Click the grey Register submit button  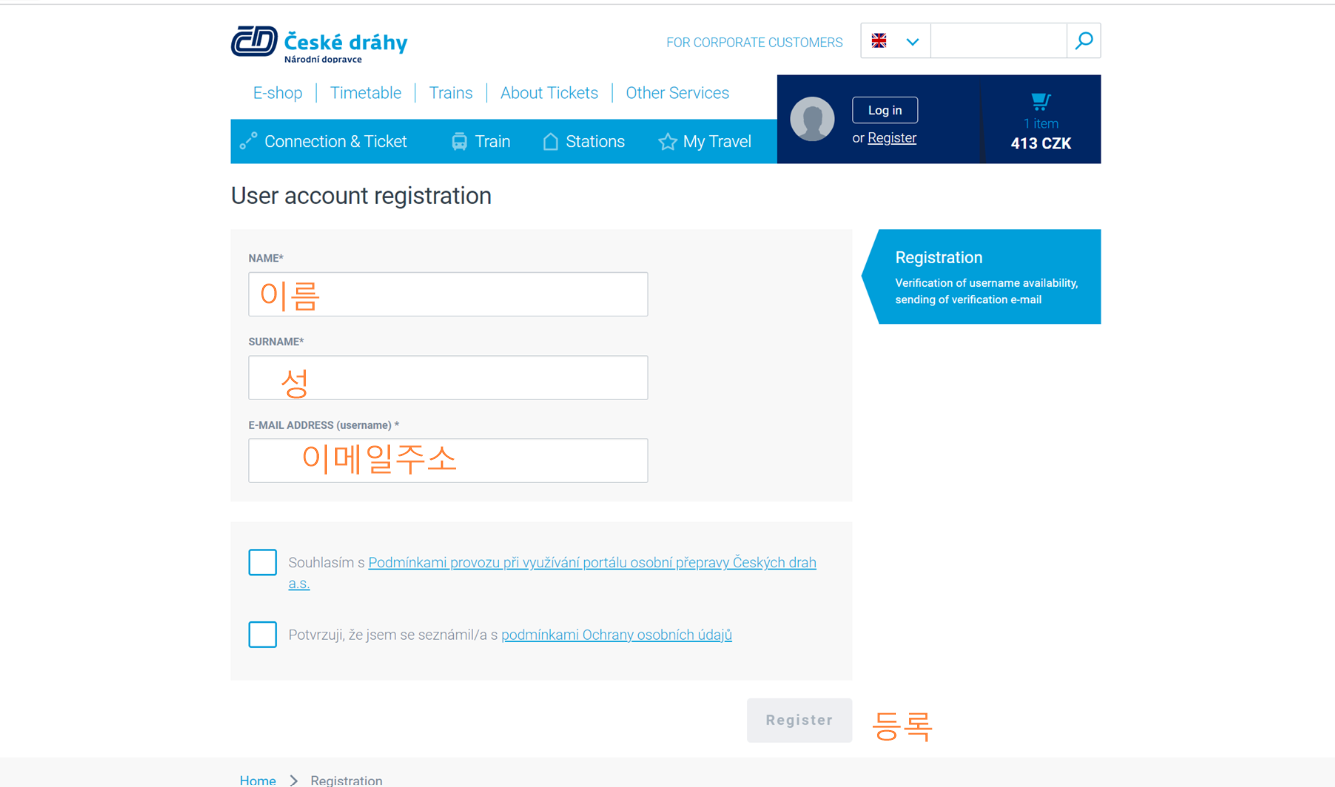[799, 720]
